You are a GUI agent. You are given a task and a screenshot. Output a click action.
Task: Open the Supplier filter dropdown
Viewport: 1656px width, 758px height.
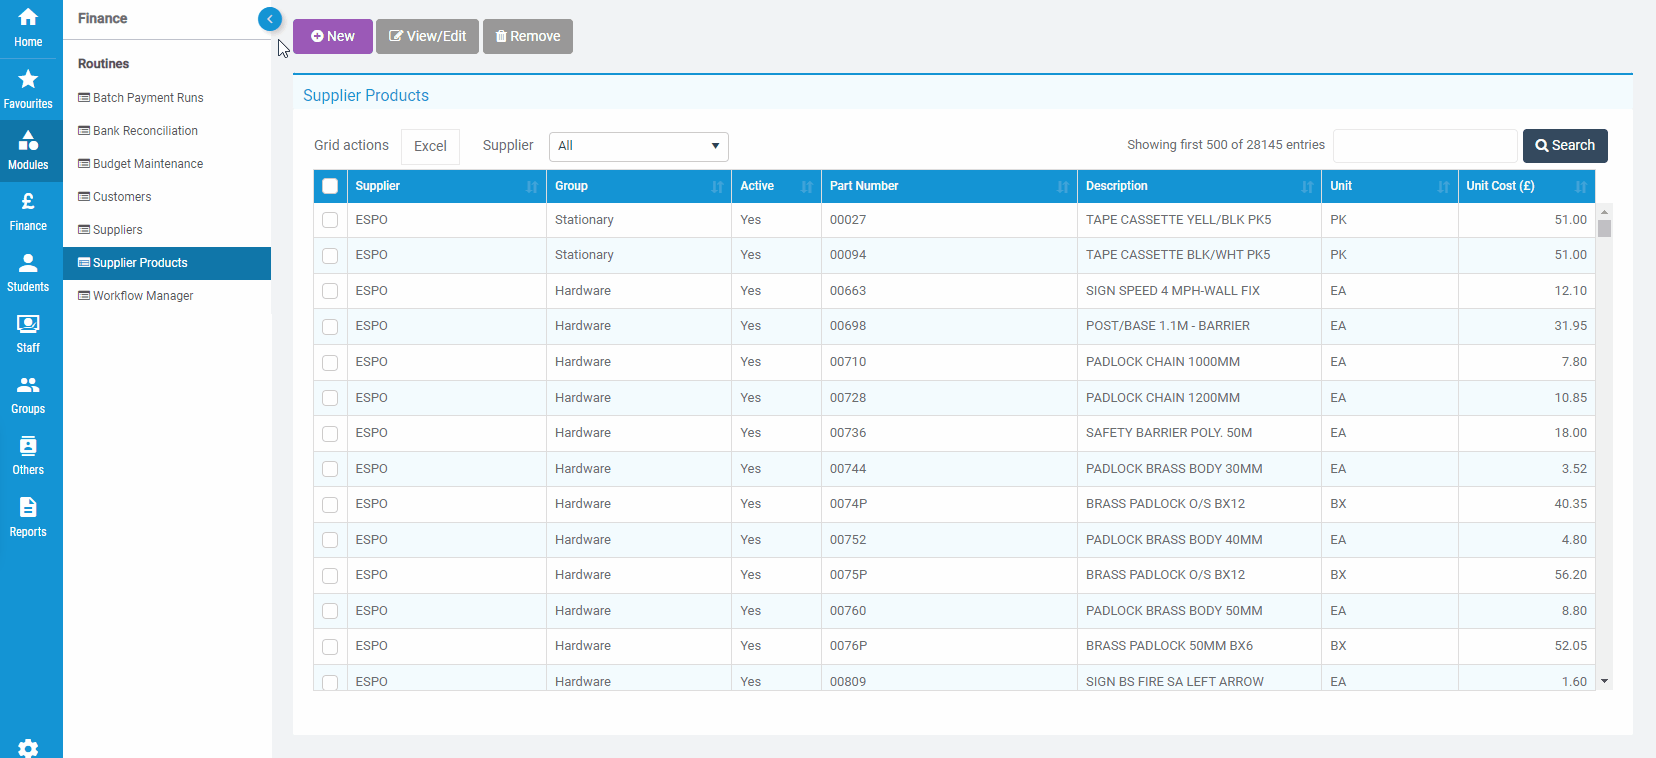point(638,146)
